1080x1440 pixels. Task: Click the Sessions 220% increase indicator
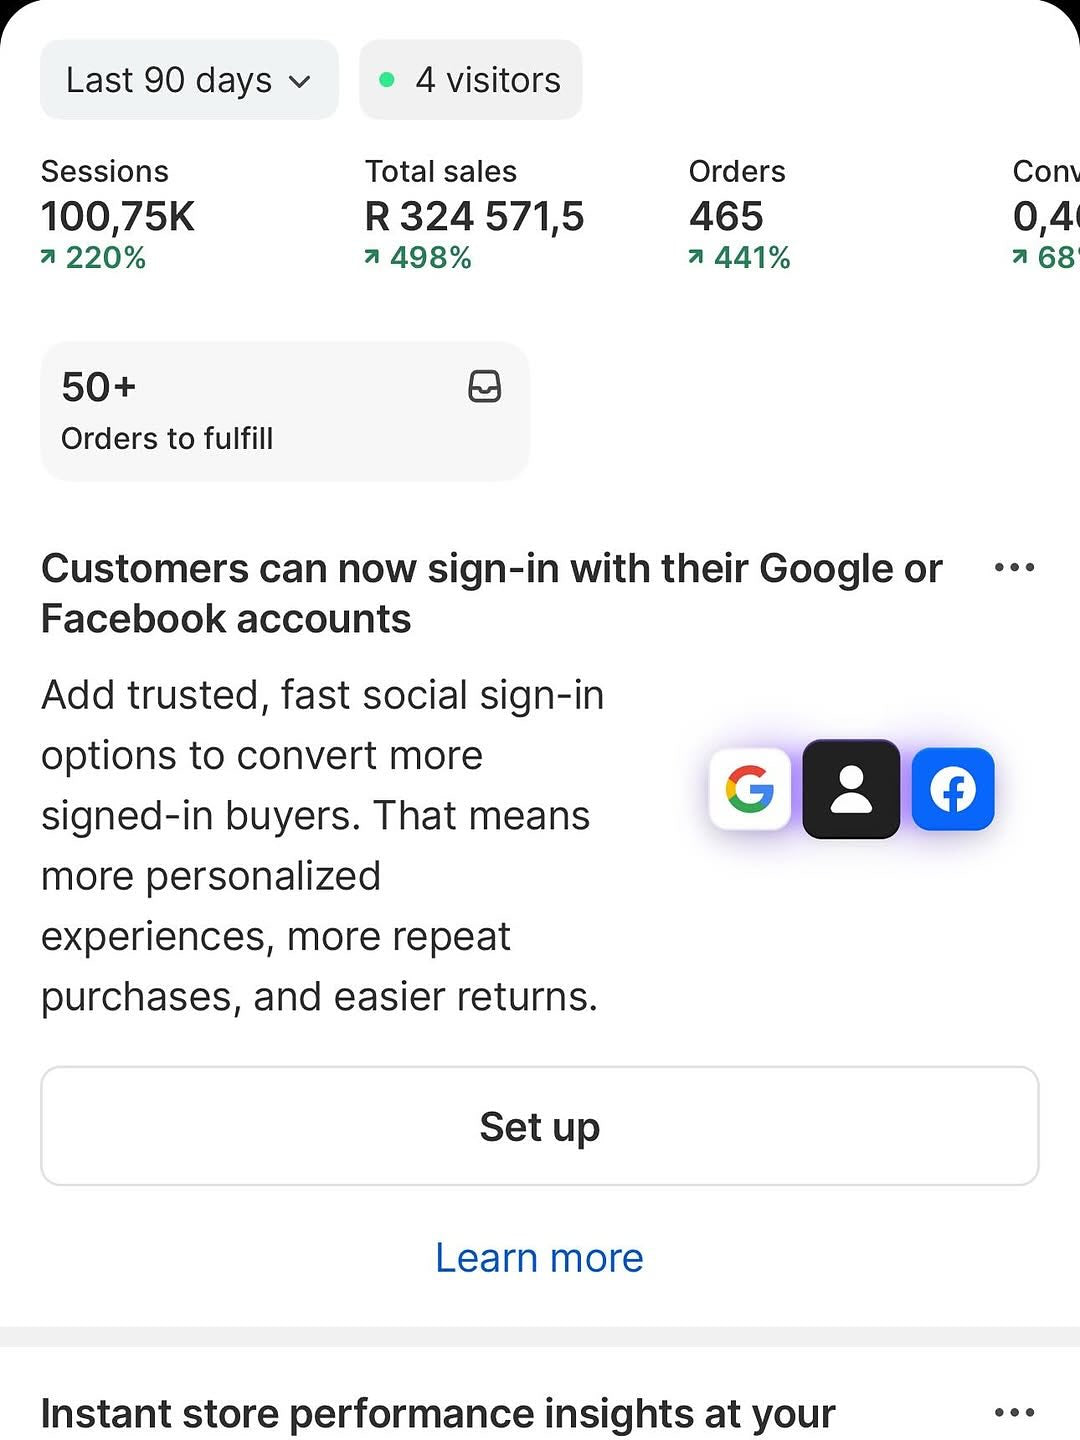click(94, 258)
